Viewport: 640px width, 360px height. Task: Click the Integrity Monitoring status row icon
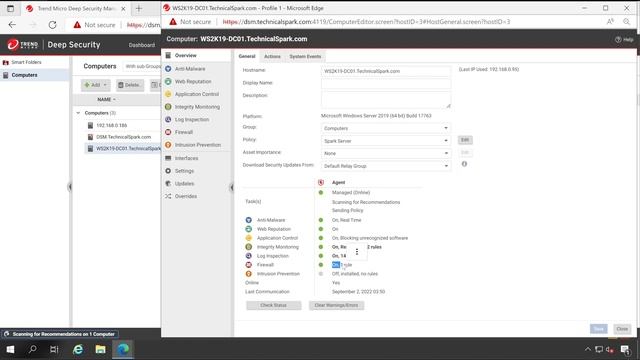pyautogui.click(x=249, y=247)
